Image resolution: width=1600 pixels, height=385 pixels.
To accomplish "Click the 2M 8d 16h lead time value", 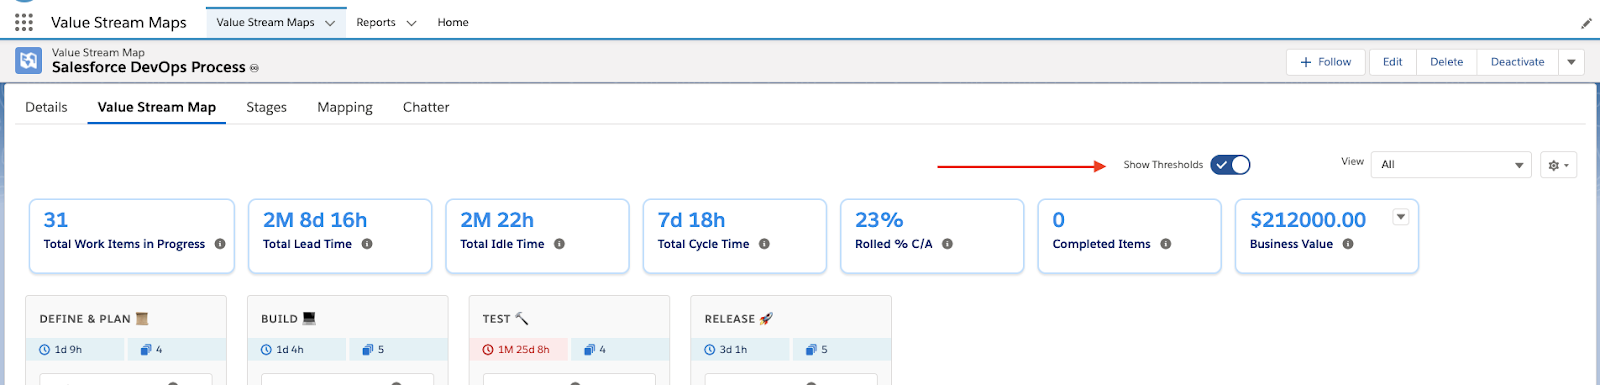I will (315, 220).
